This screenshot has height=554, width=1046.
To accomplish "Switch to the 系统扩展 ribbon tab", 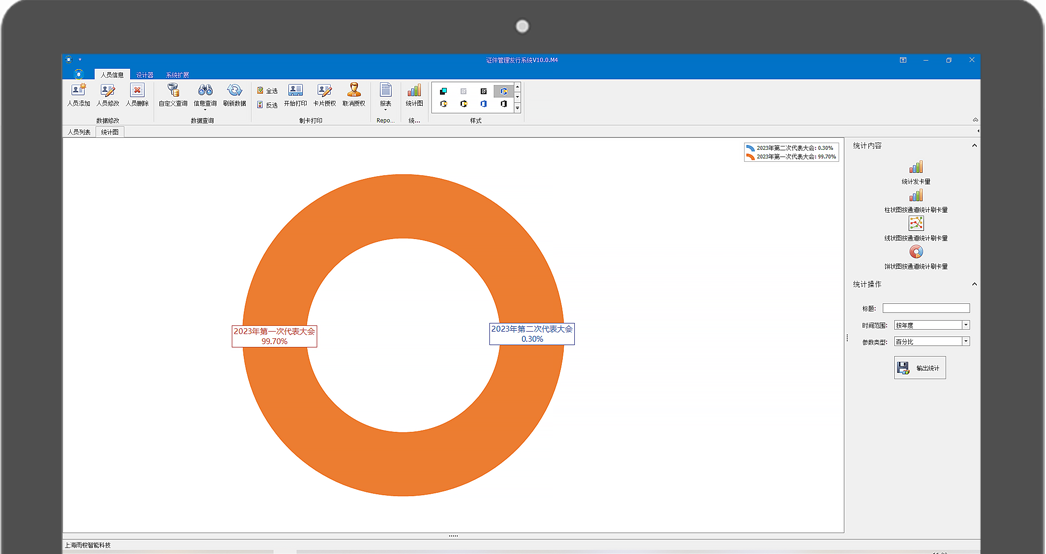I will (177, 75).
